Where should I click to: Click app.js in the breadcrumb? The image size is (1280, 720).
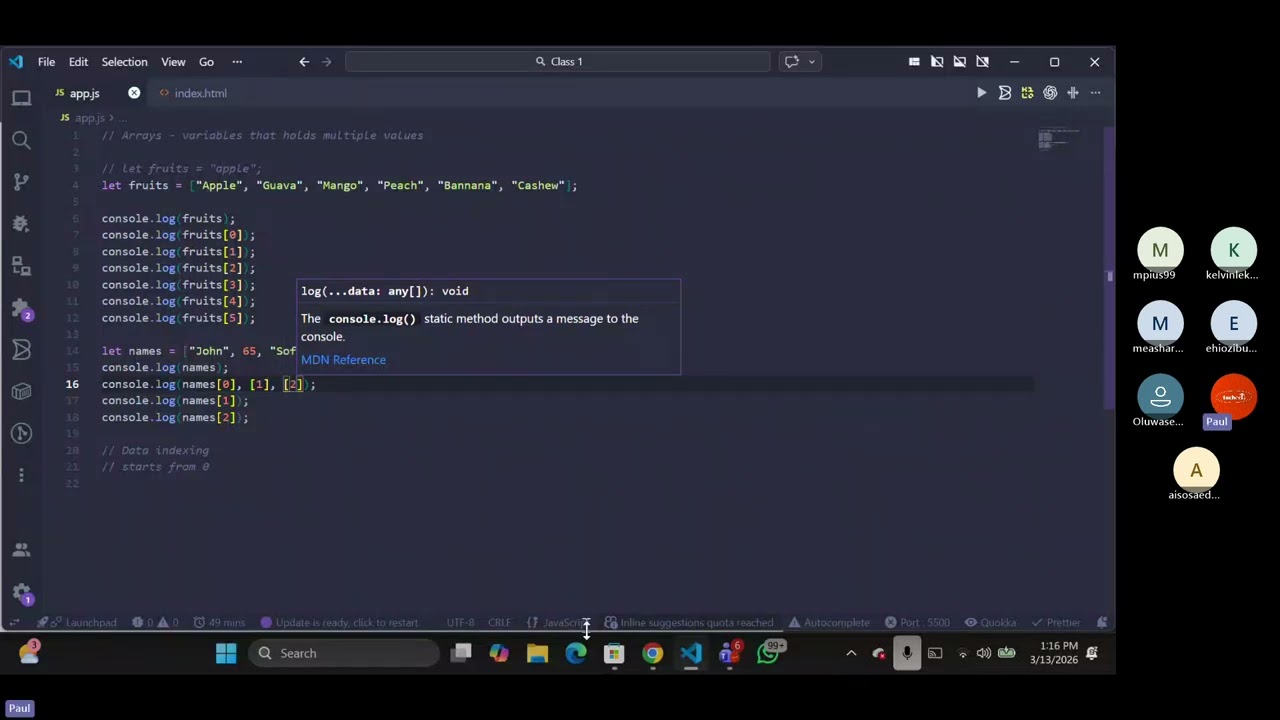[x=90, y=118]
